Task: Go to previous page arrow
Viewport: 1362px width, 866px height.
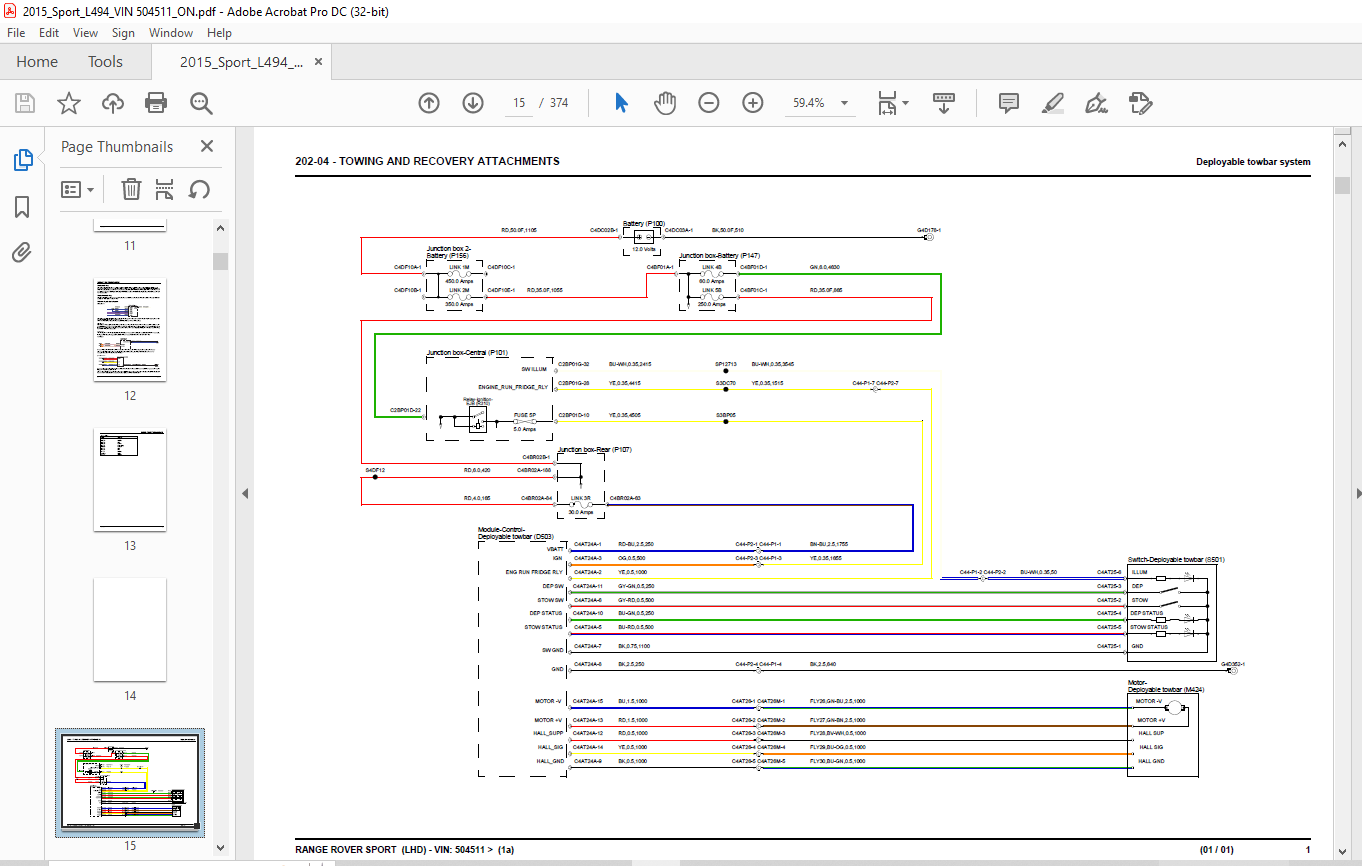Action: tap(429, 103)
